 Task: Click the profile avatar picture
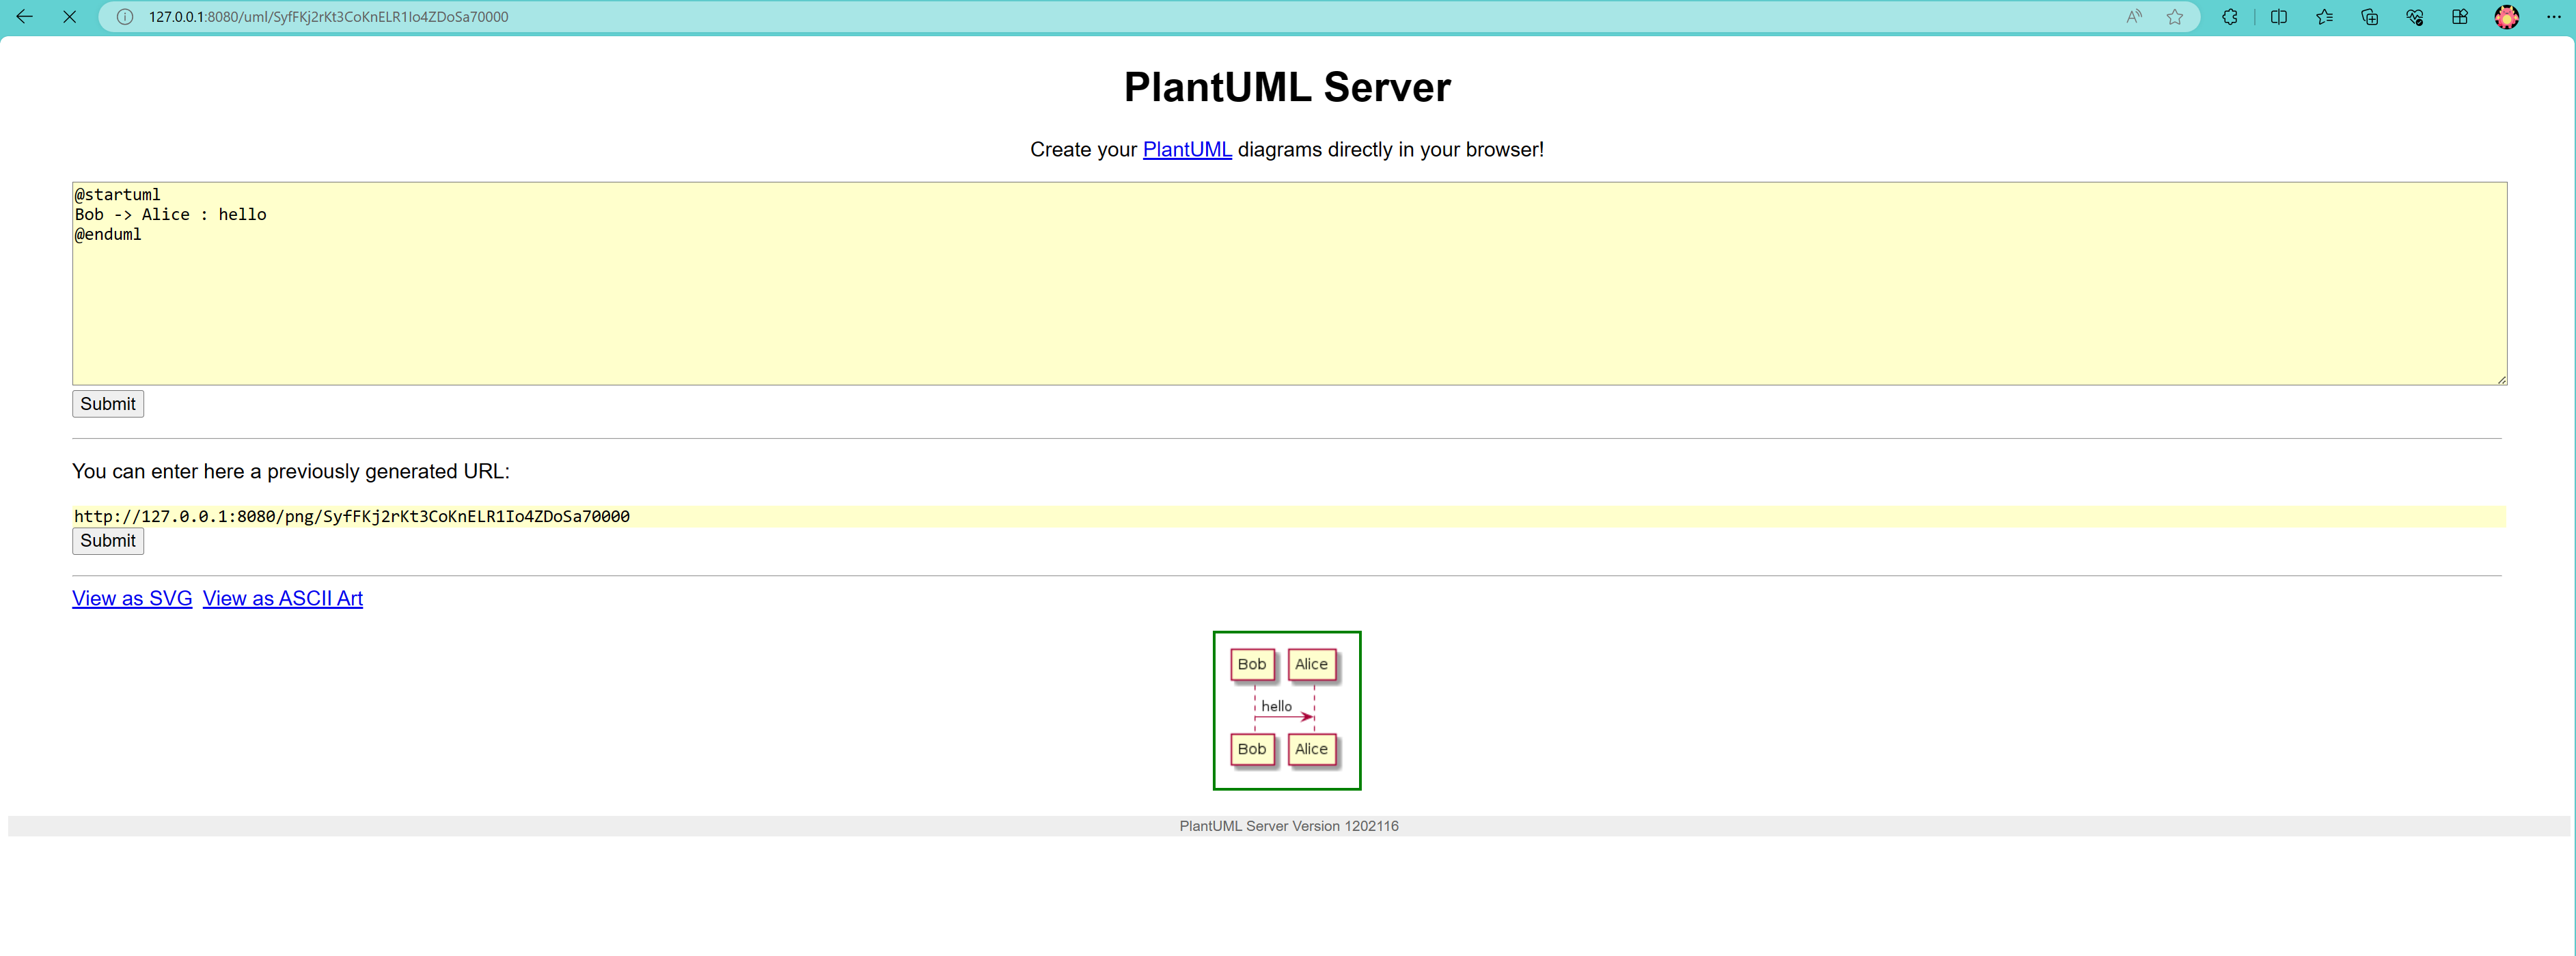click(x=2506, y=17)
